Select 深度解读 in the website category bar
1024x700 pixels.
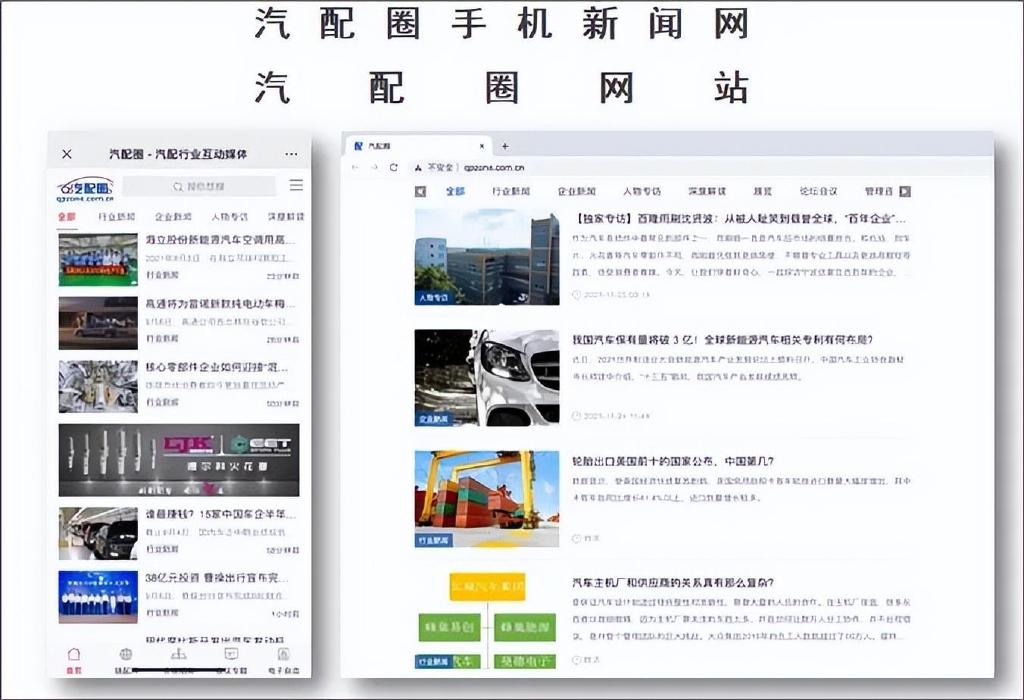pos(707,191)
